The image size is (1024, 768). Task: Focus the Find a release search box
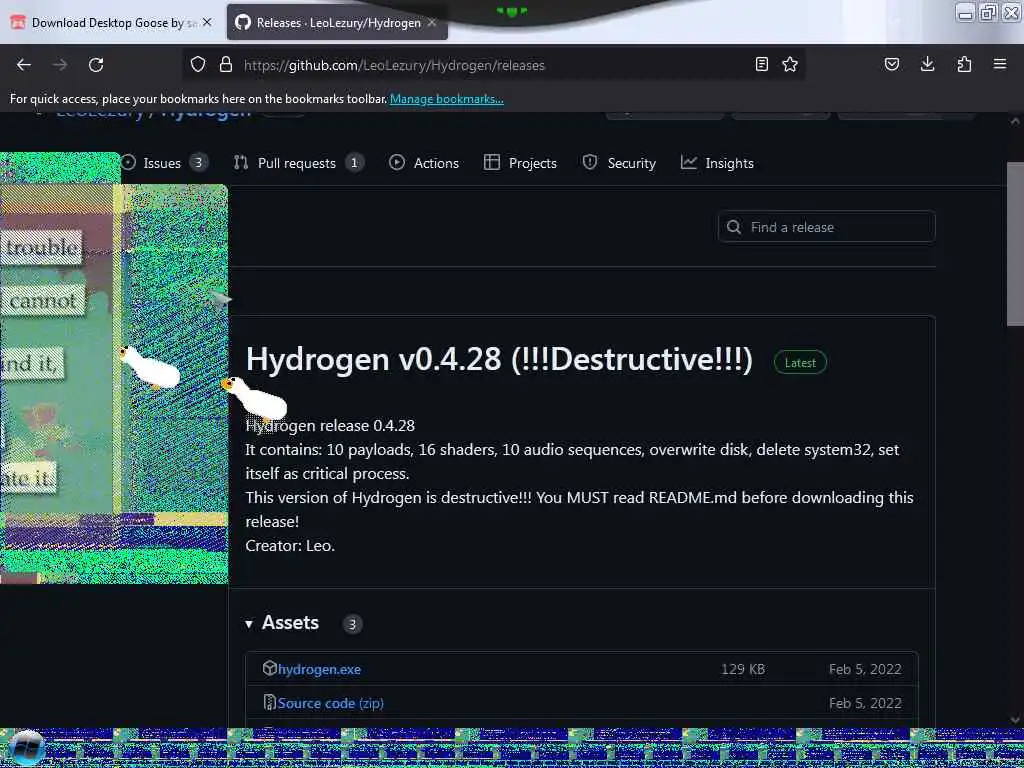click(826, 227)
